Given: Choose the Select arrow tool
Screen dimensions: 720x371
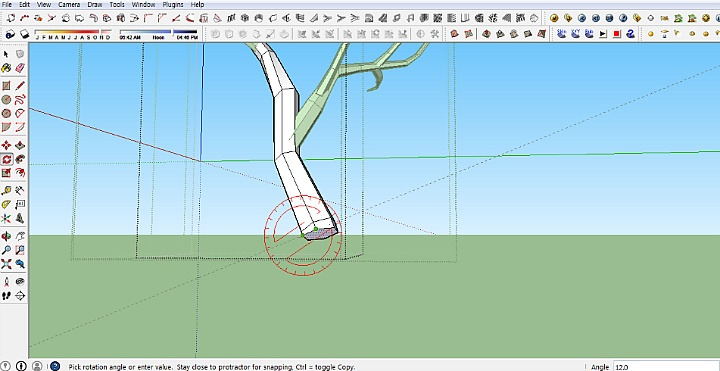Looking at the screenshot, I should pos(6,54).
